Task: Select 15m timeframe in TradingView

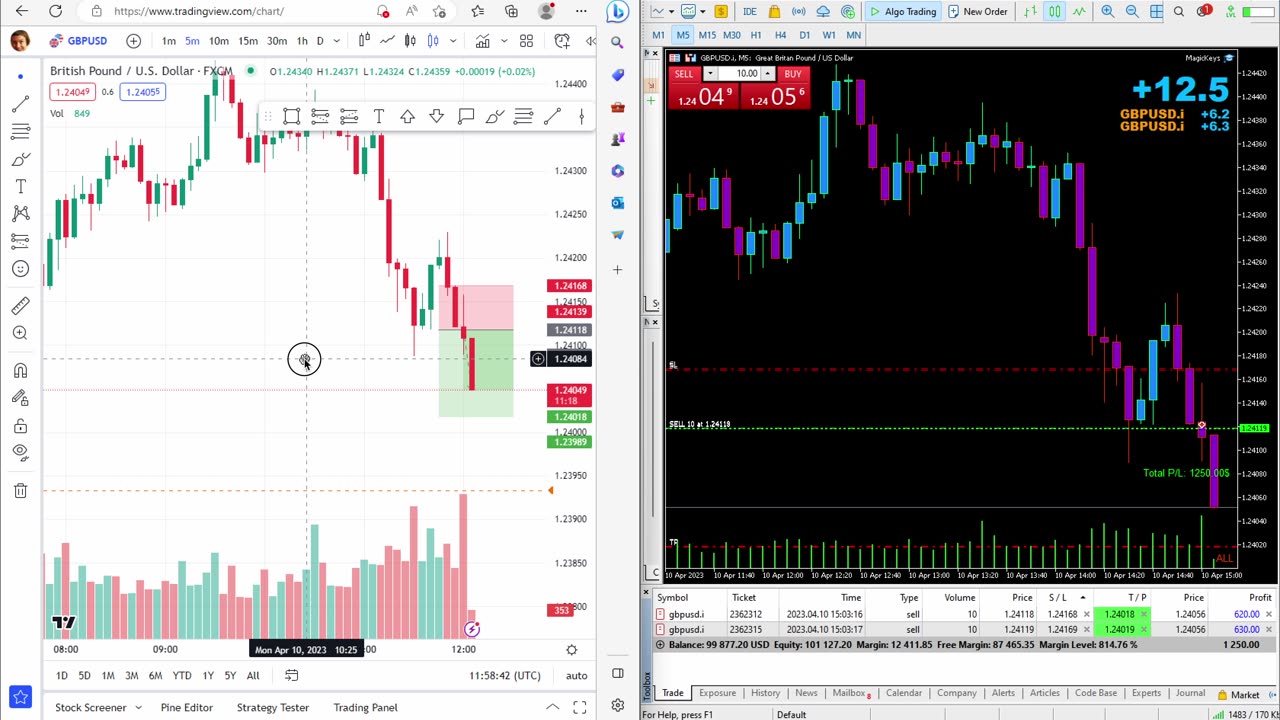Action: pos(248,41)
